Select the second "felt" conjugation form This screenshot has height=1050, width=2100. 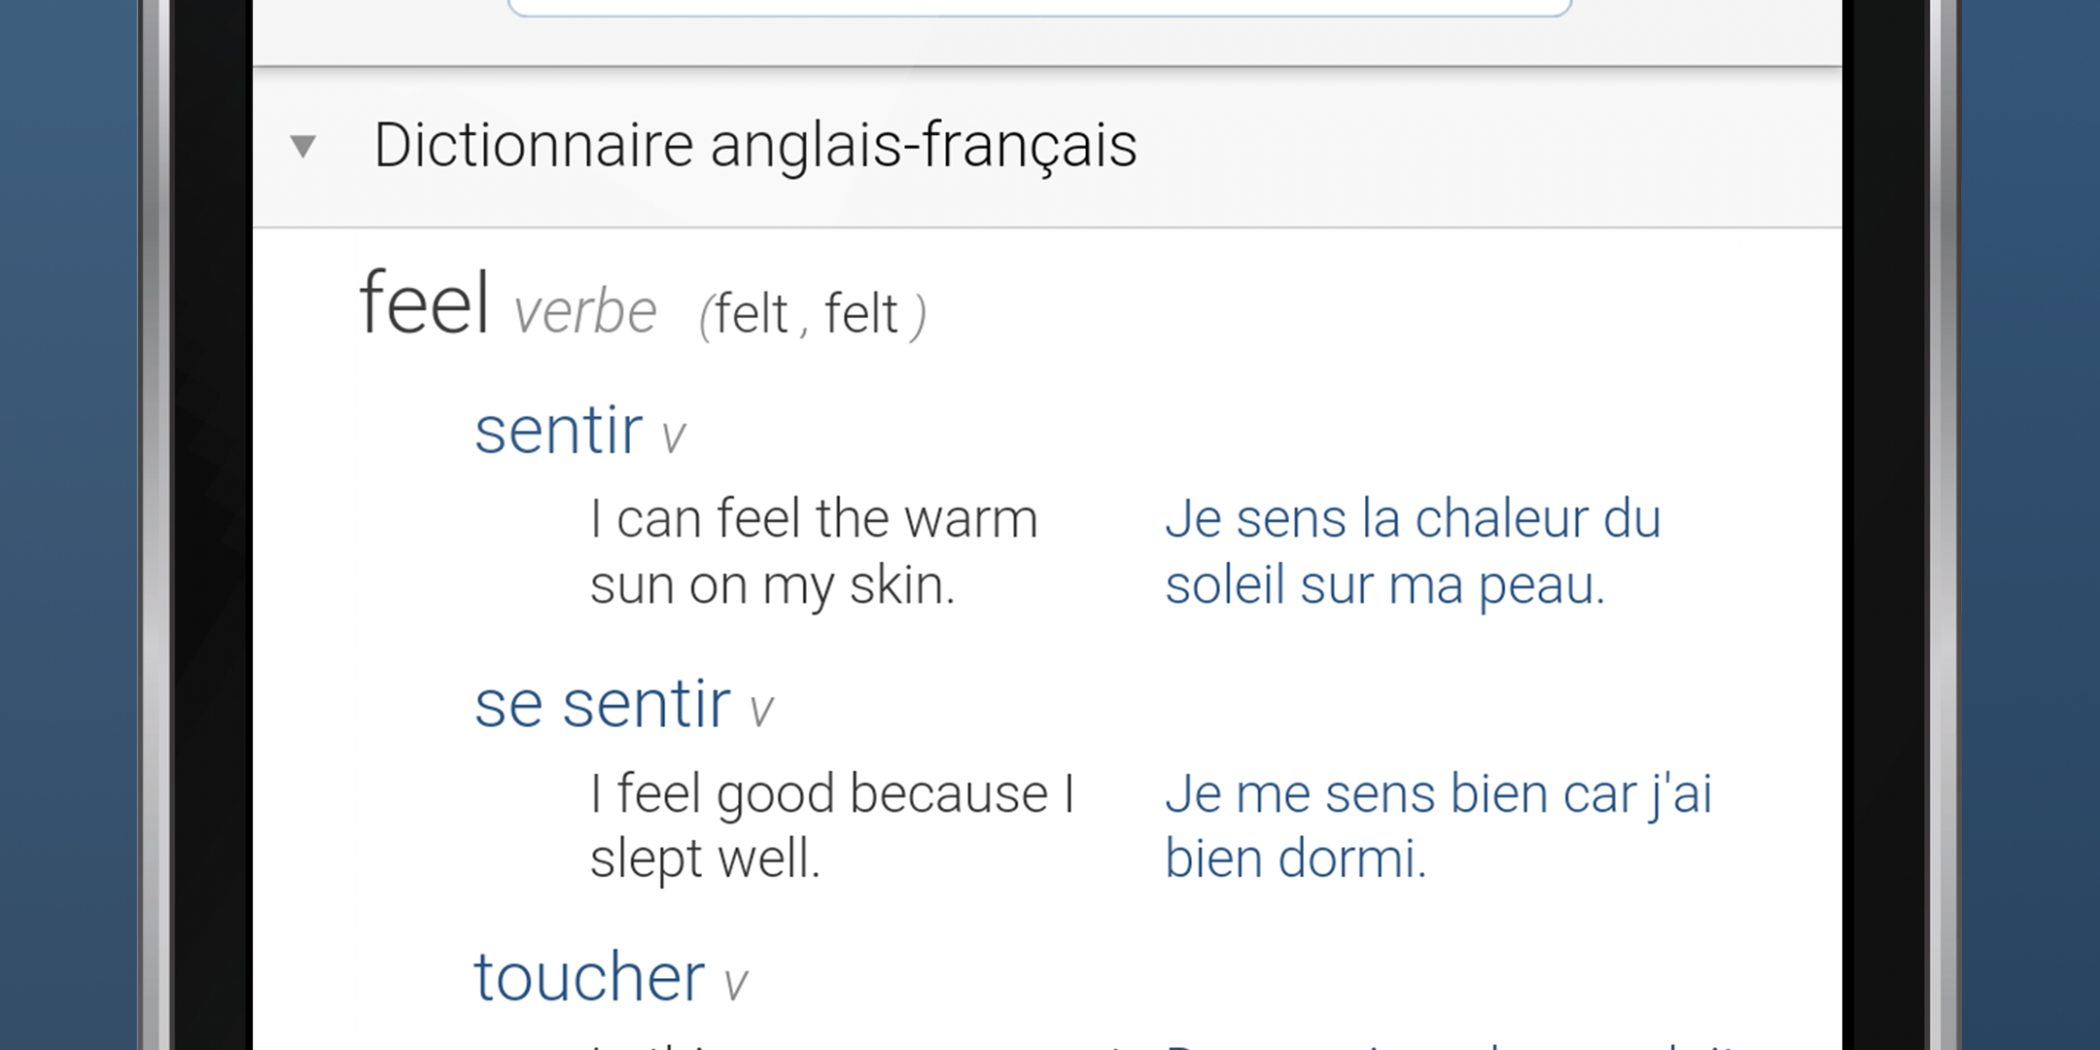click(861, 314)
